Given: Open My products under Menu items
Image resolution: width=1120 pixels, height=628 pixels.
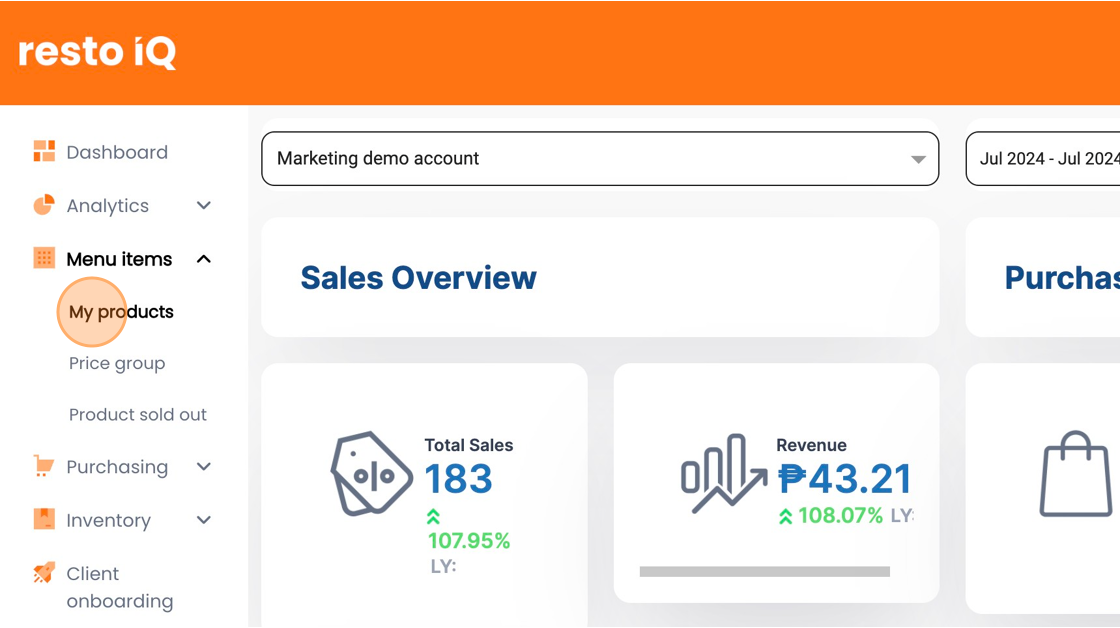Looking at the screenshot, I should pyautogui.click(x=121, y=312).
